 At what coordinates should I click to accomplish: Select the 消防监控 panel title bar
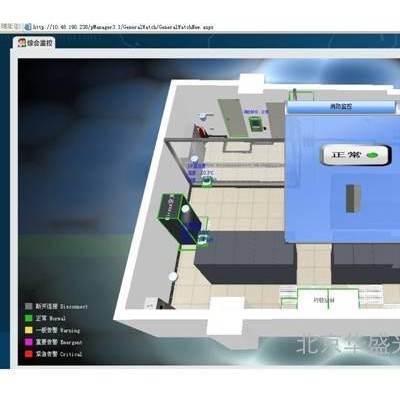[341, 107]
